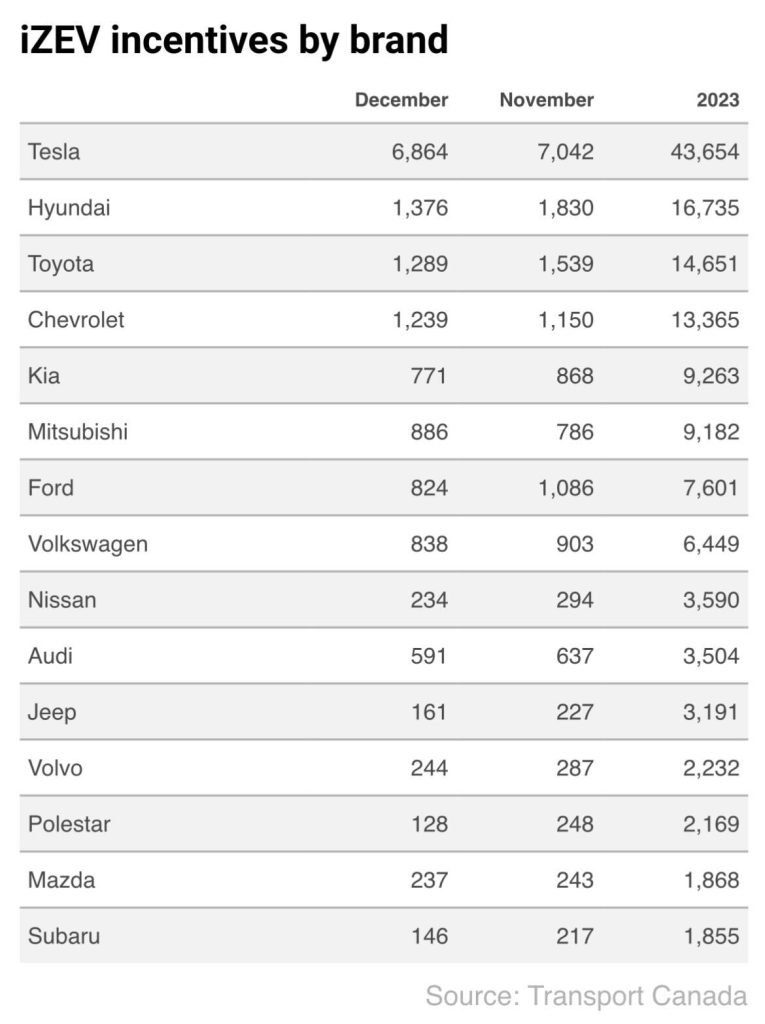Click the November column header
This screenshot has width=765, height=1024.
546,100
